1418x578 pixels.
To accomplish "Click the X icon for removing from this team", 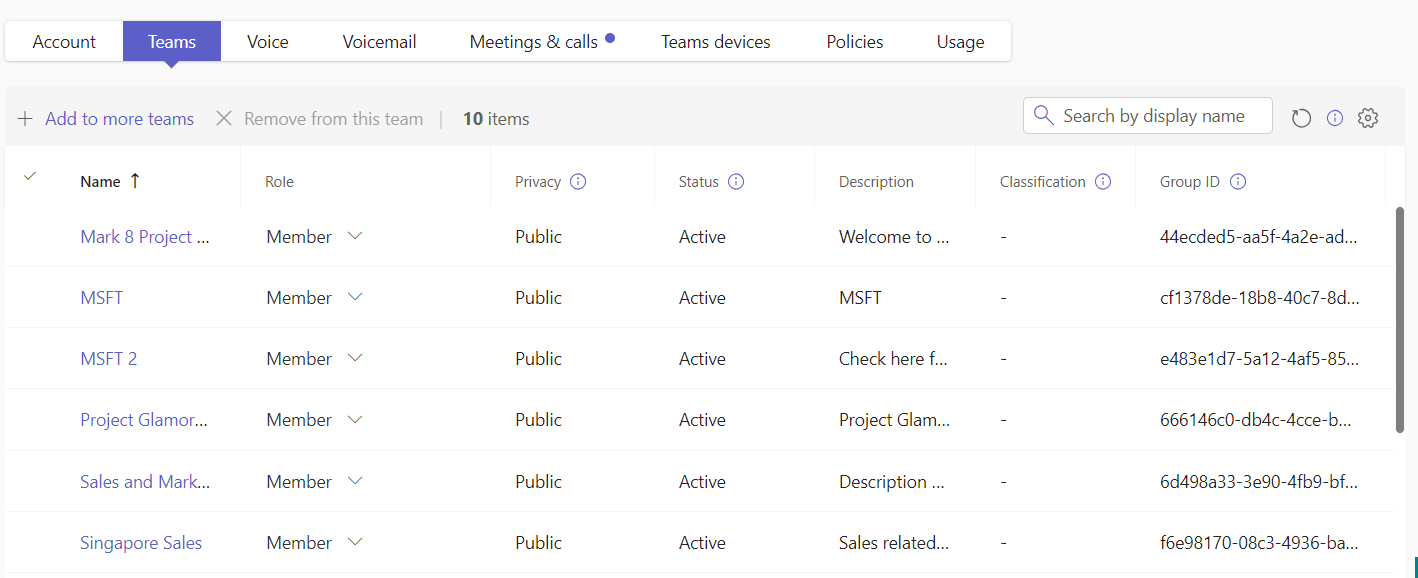I will [x=224, y=118].
